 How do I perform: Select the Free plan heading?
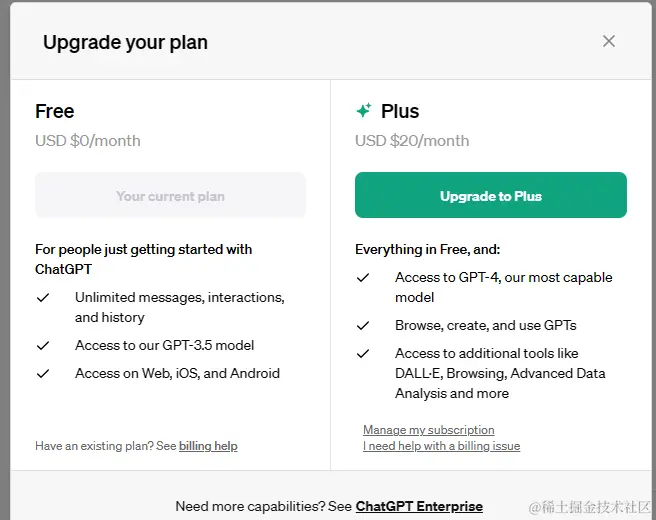[x=55, y=111]
